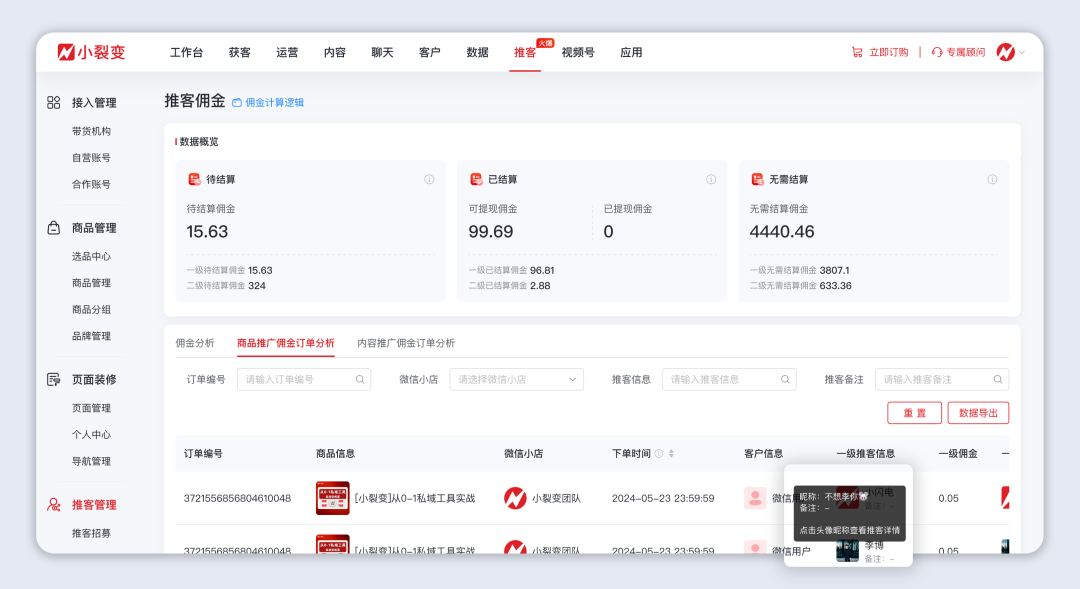Image resolution: width=1080 pixels, height=589 pixels.
Task: Click the info icon on the 待结算 card
Action: [429, 179]
